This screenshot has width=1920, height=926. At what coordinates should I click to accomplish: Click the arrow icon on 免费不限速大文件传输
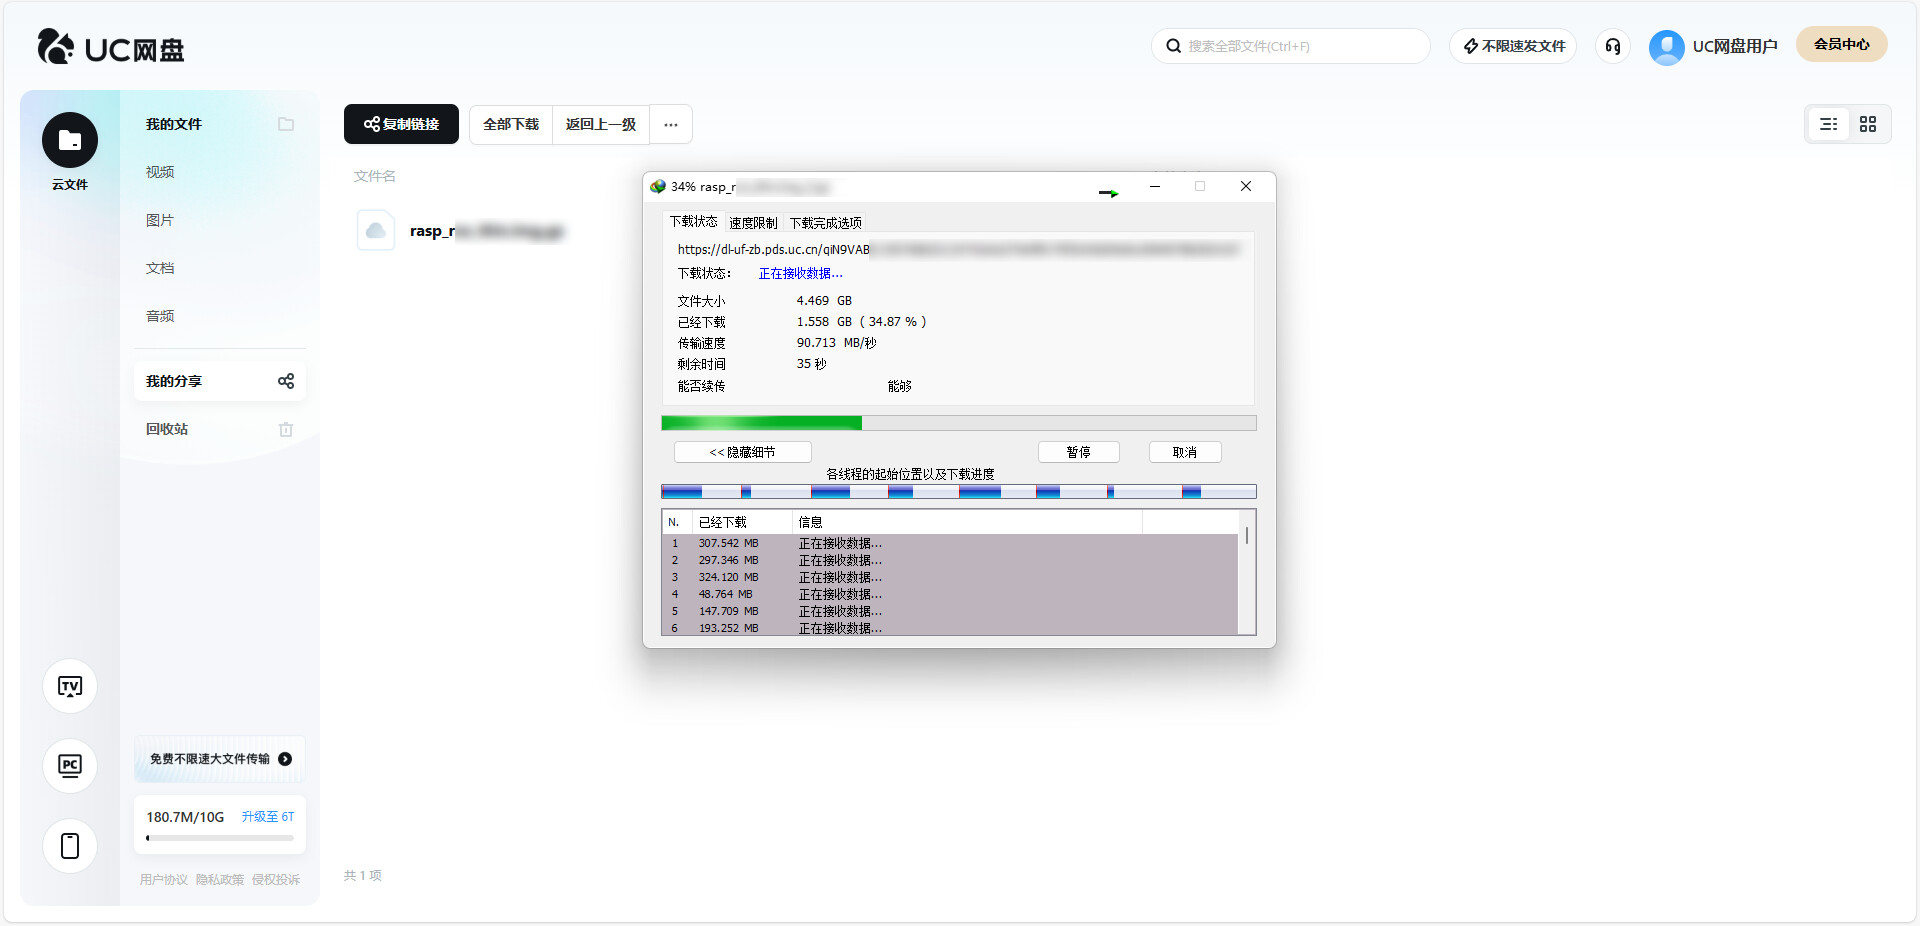[285, 759]
